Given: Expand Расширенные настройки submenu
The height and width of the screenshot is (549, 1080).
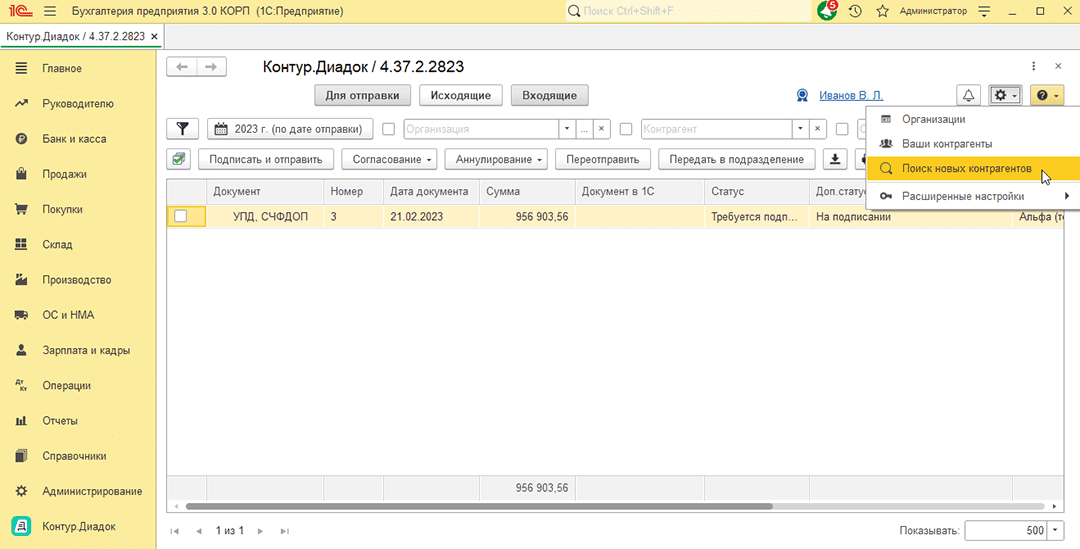Looking at the screenshot, I should tap(973, 196).
